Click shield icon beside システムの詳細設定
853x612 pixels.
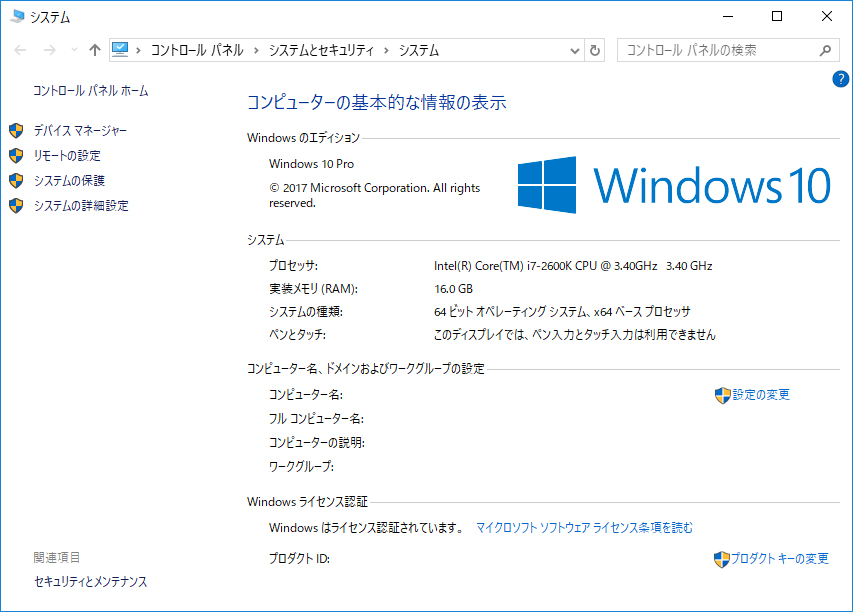pos(16,206)
